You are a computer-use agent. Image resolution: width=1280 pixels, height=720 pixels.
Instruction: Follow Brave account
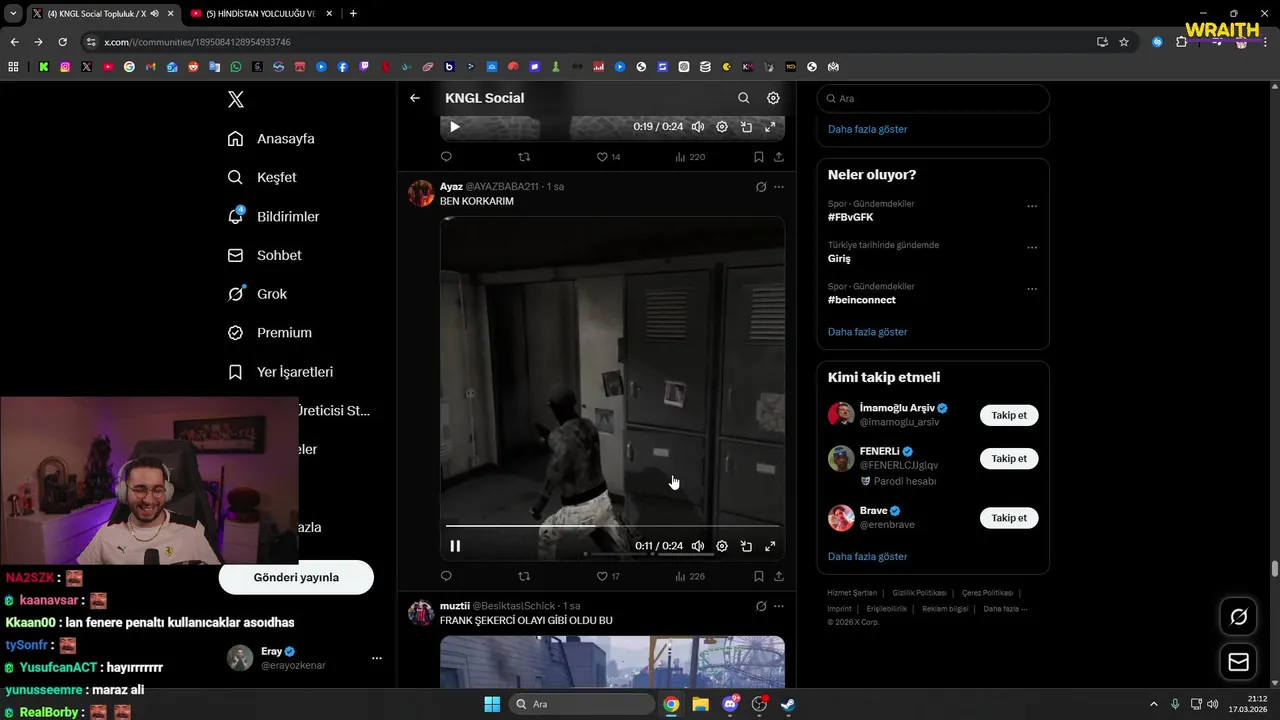pyautogui.click(x=1009, y=518)
